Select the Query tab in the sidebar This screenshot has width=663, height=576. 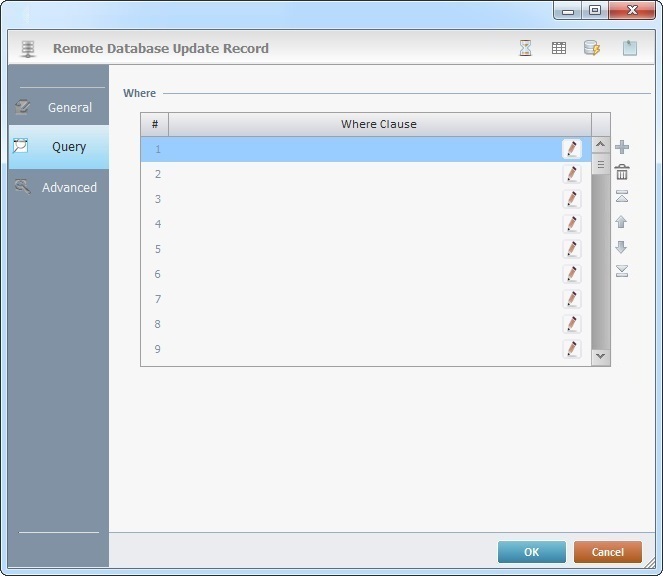58,147
